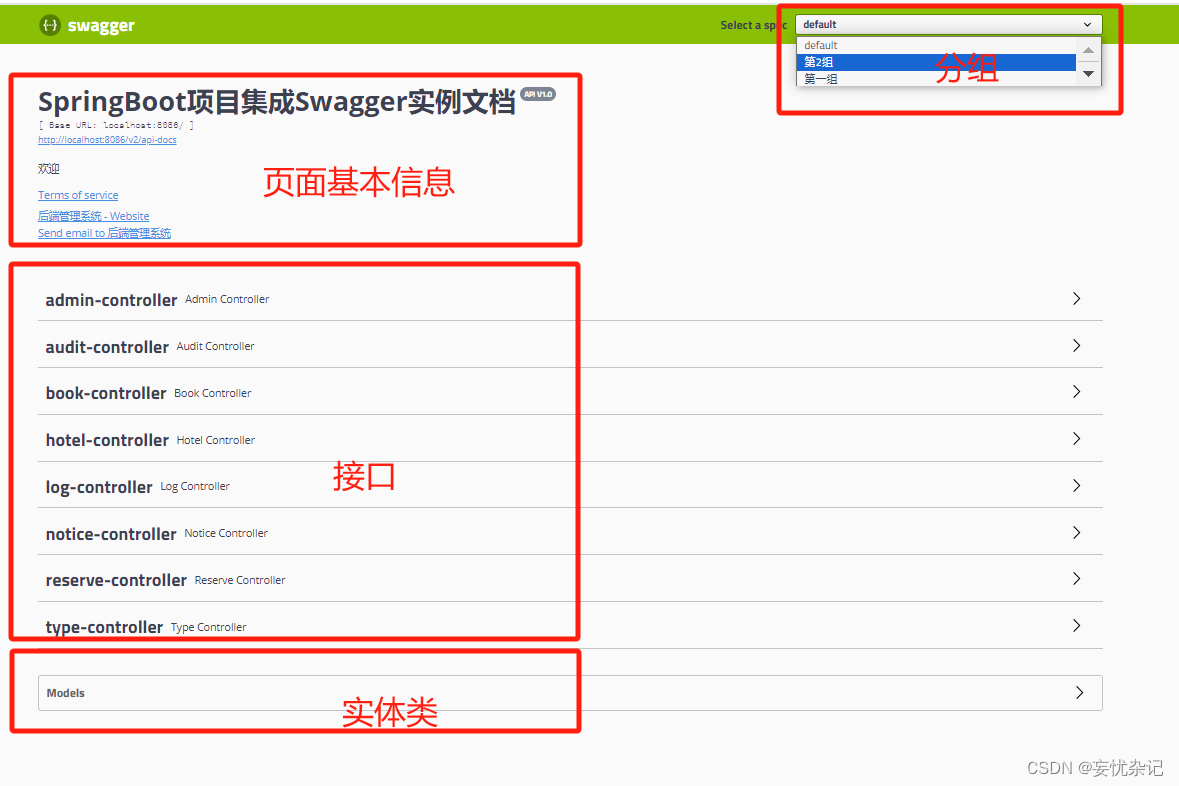
Task: Expand notice-controller using its chevron
Action: 1077,533
